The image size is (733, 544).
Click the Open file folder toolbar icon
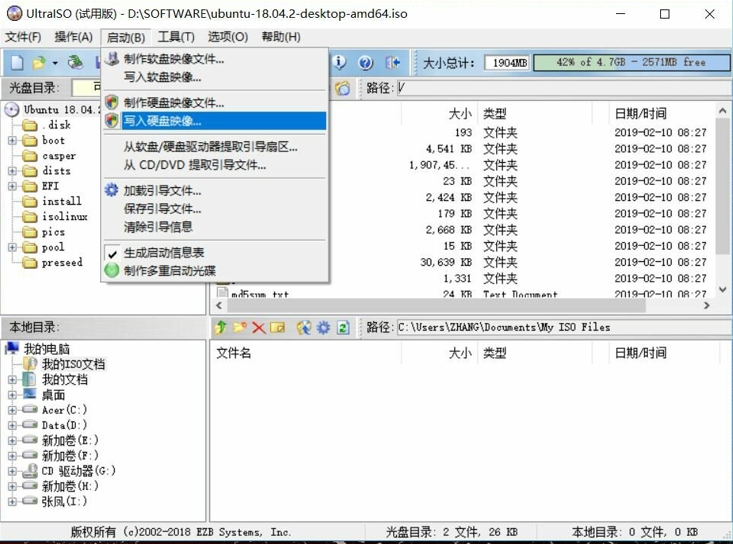pos(39,63)
